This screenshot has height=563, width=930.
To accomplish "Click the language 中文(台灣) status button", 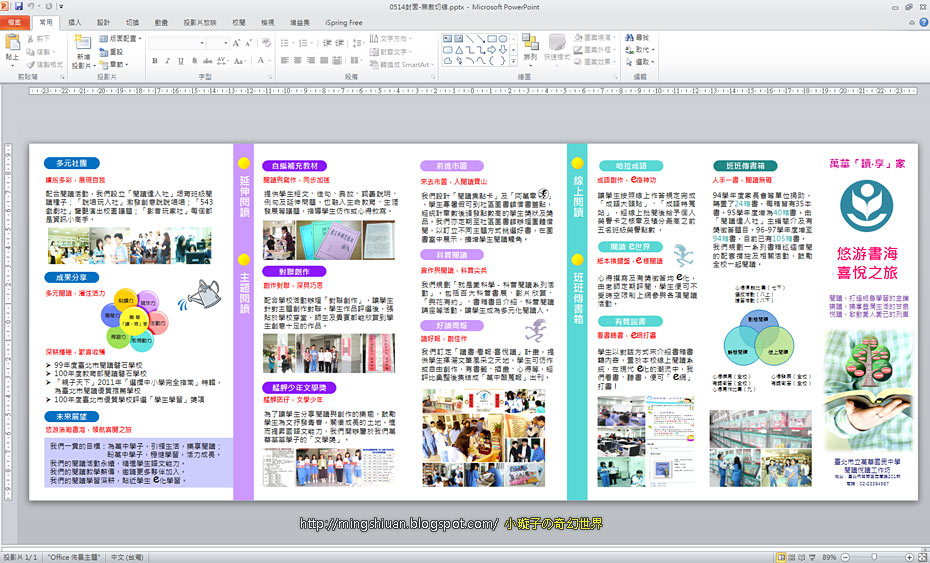I will (127, 558).
